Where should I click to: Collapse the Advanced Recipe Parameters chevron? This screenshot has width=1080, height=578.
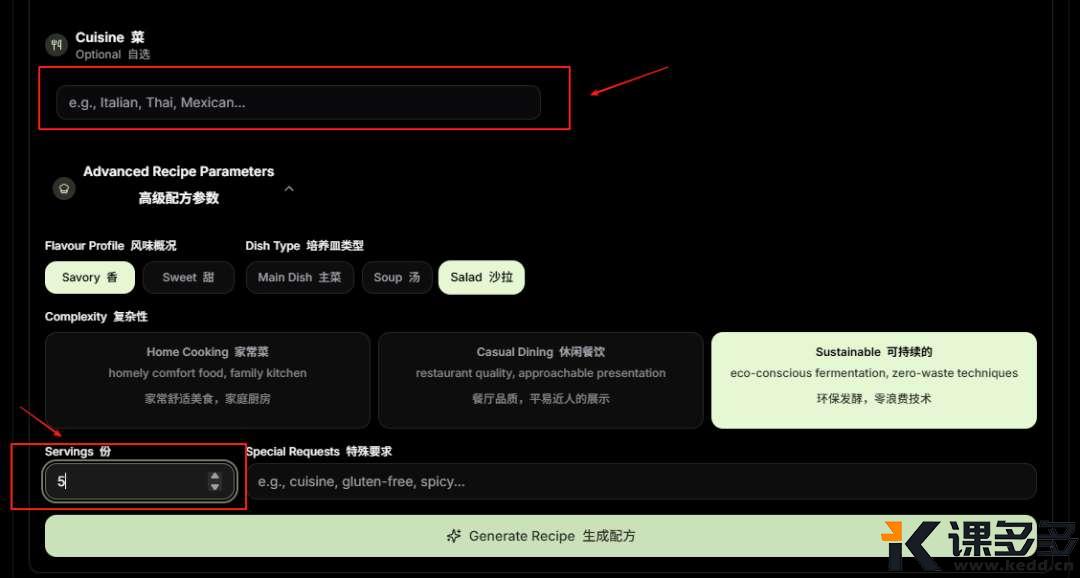(x=289, y=188)
